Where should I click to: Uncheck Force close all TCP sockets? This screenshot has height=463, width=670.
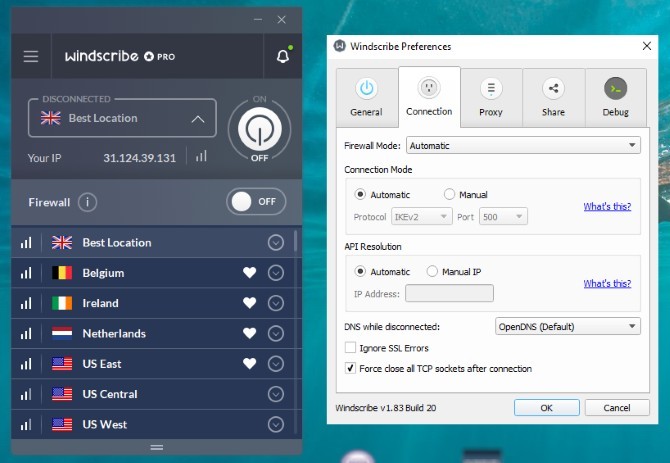[350, 368]
